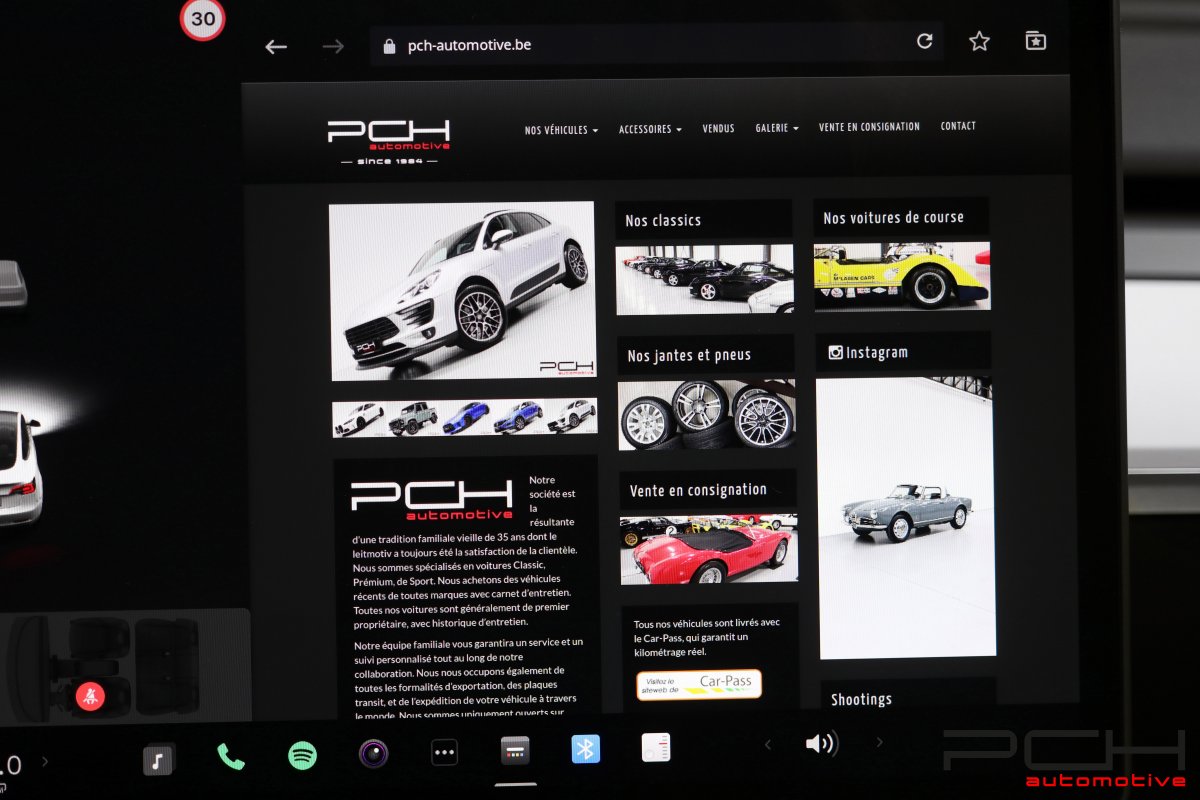Open the green Phone app icon
This screenshot has width=1200, height=800.
click(x=231, y=757)
